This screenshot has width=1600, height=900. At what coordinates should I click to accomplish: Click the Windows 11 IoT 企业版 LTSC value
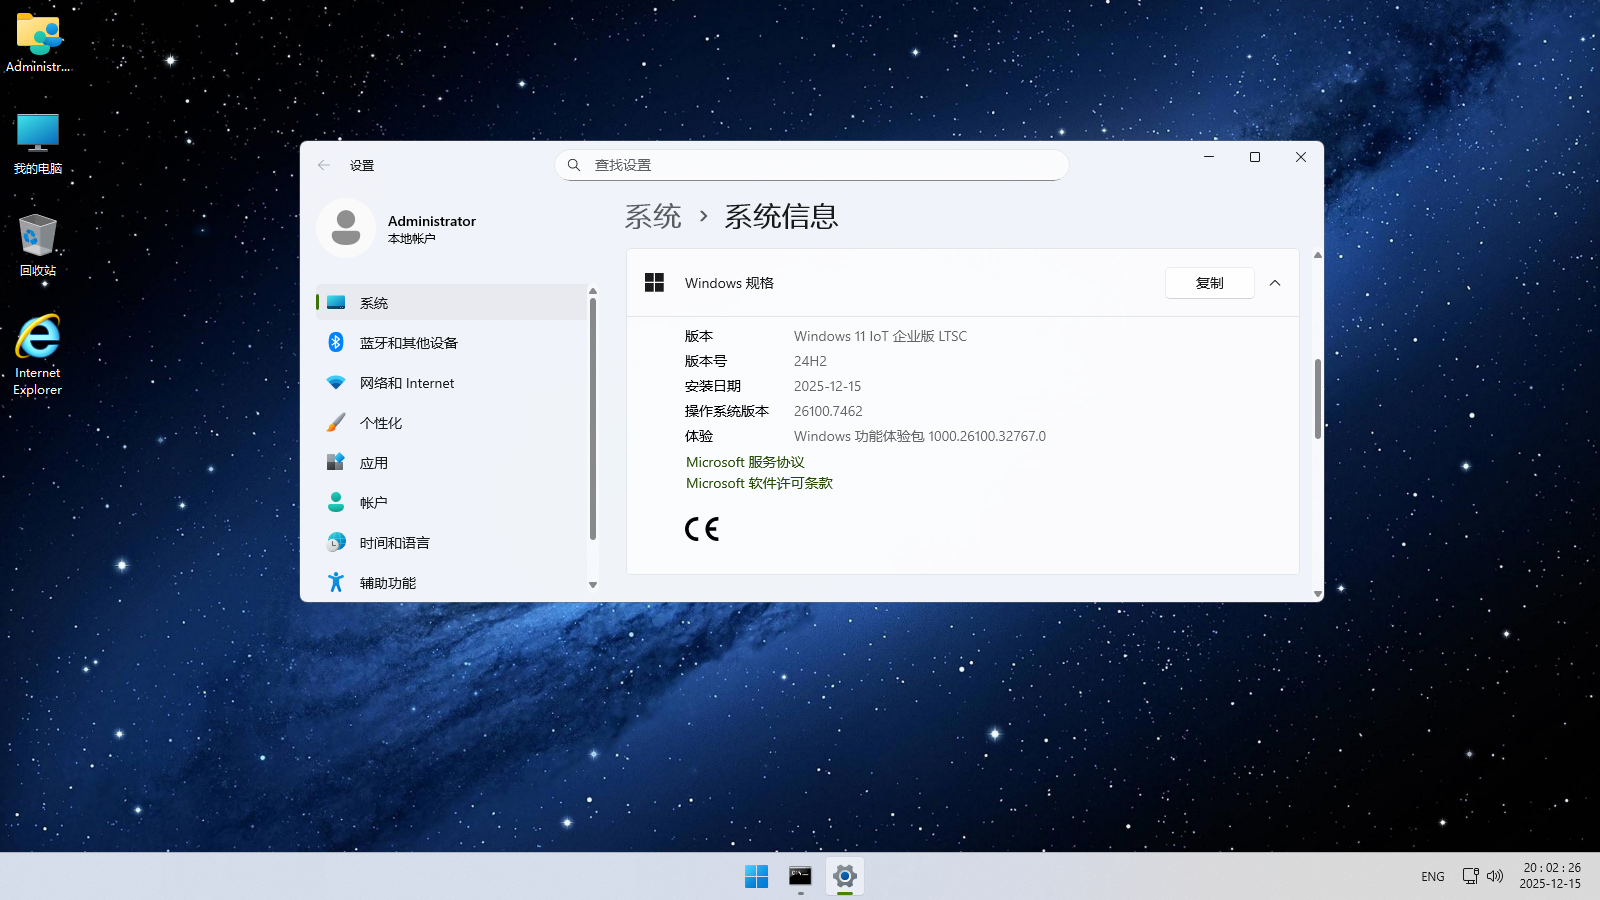coord(880,336)
